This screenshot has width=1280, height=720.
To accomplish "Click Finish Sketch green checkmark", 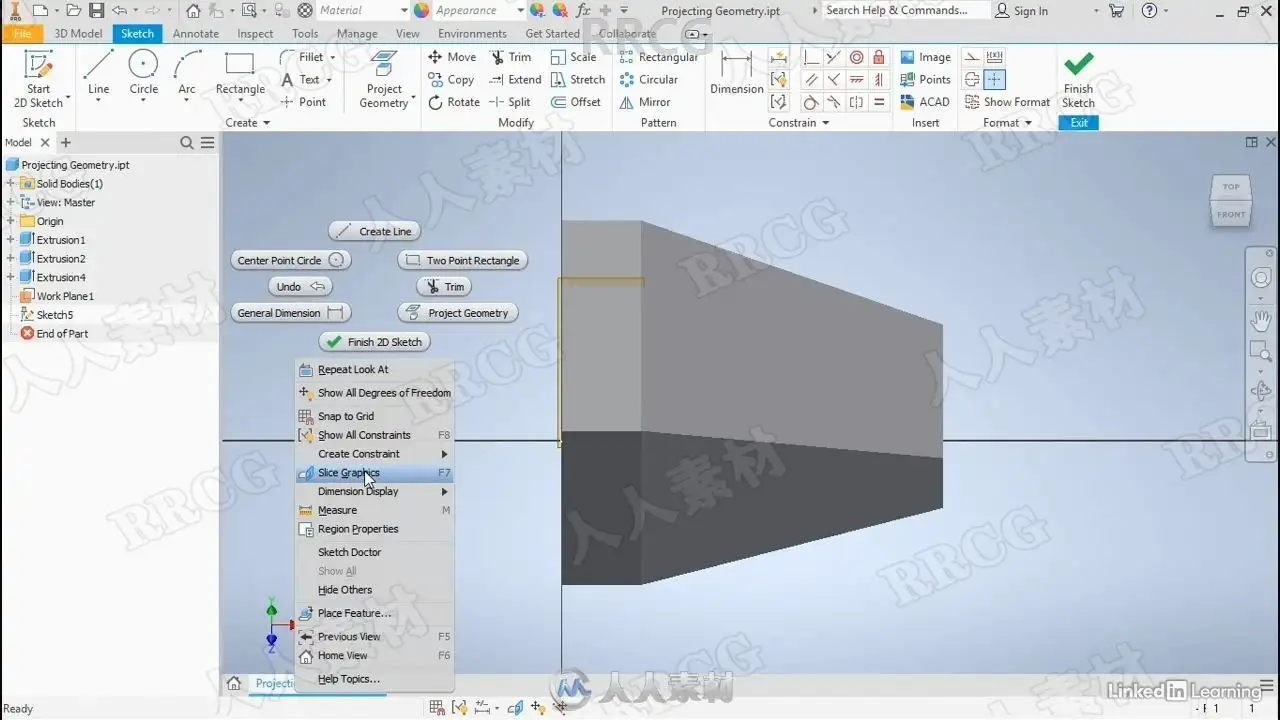I will [x=1078, y=80].
